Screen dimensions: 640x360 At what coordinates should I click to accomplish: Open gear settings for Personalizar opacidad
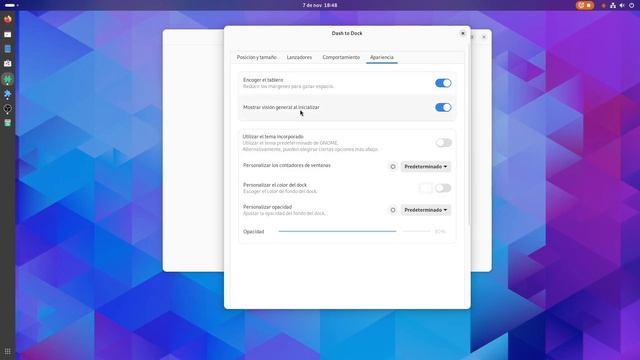point(393,210)
